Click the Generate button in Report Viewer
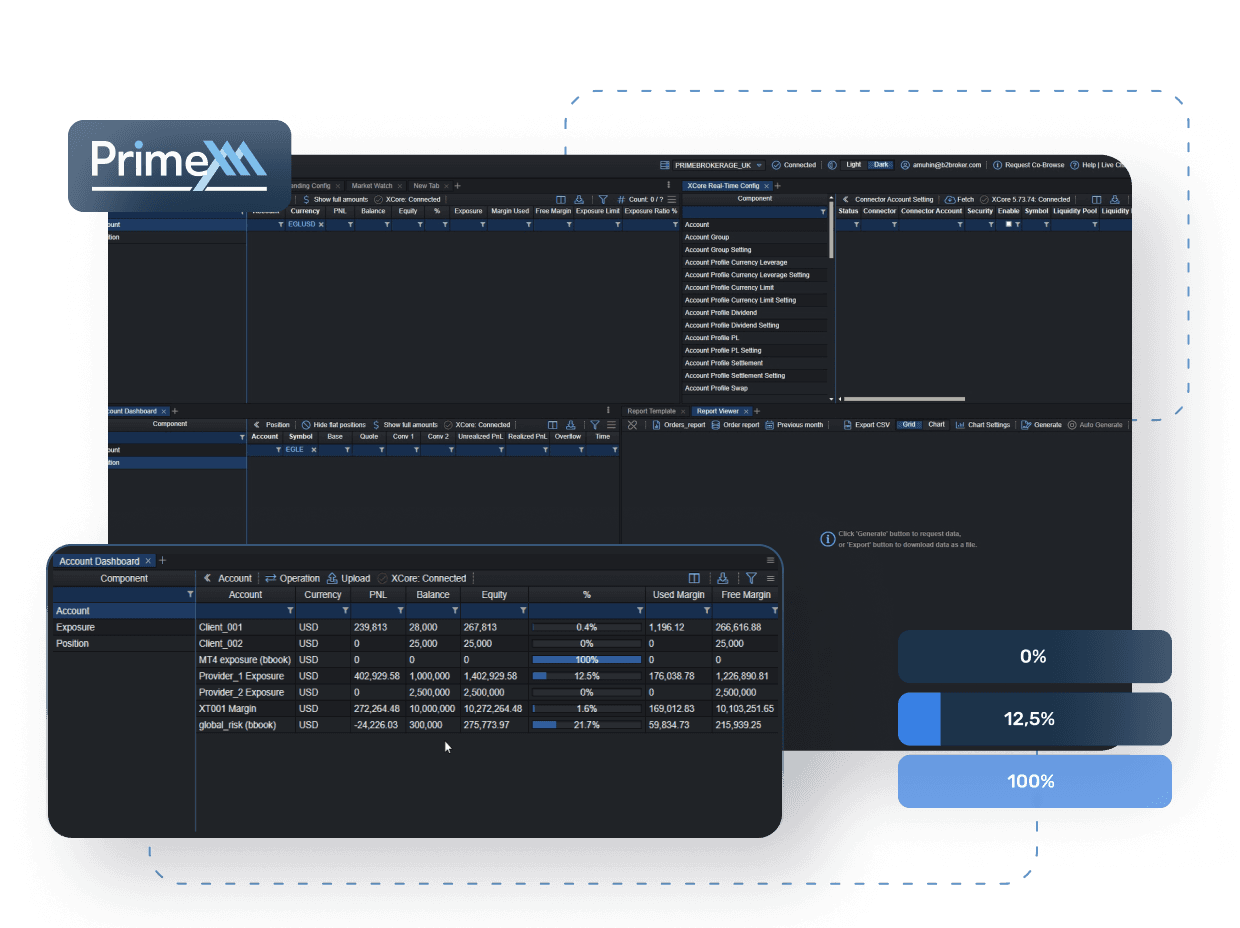Image resolution: width=1240 pixels, height=928 pixels. pos(1041,425)
